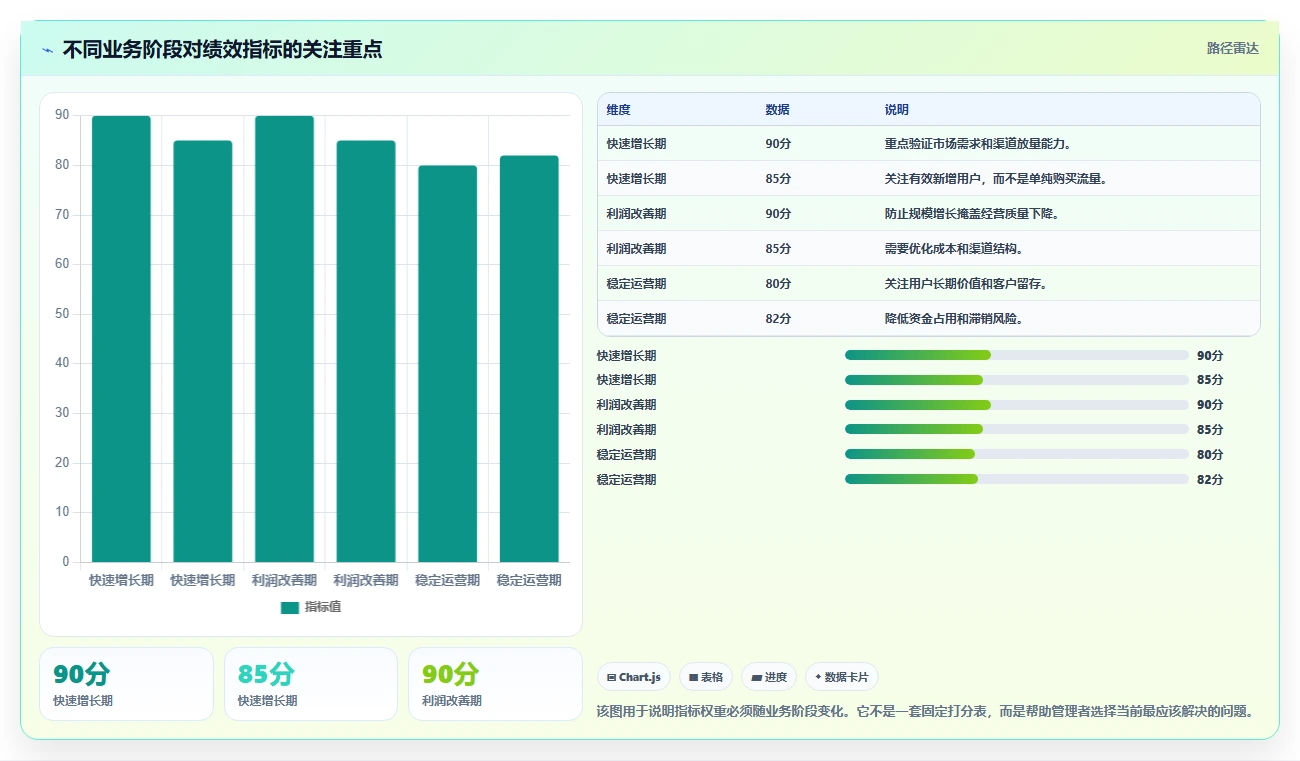Click the 利润改善期 progress bar showing 90分

pyautogui.click(x=1017, y=405)
